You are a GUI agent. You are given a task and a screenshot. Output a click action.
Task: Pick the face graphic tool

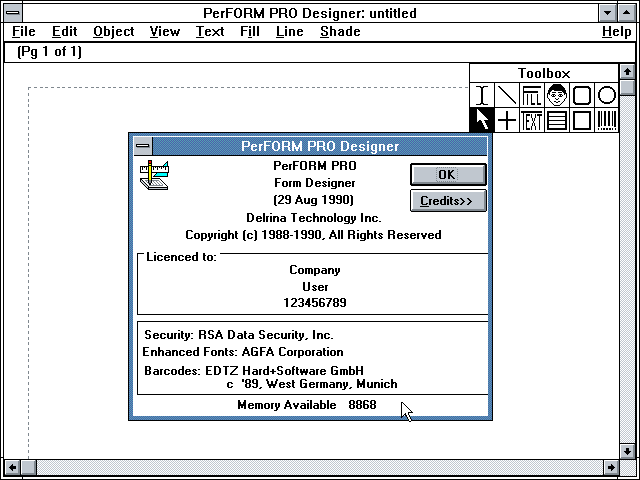click(557, 95)
